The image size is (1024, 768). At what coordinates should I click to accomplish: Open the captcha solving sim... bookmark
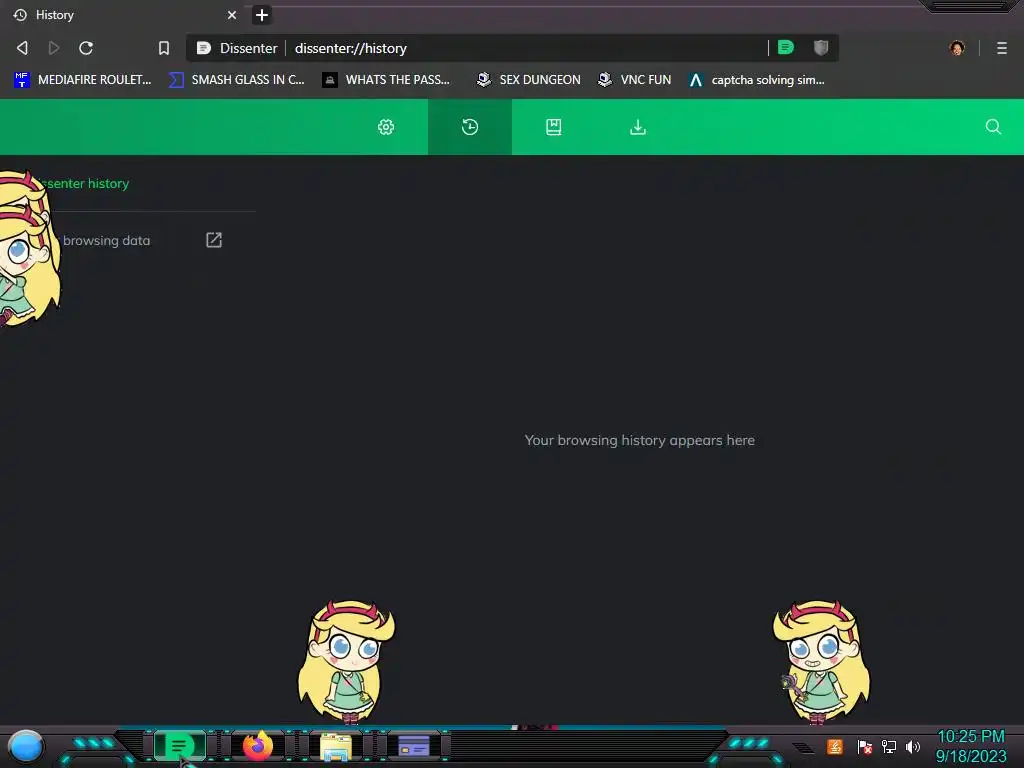757,80
